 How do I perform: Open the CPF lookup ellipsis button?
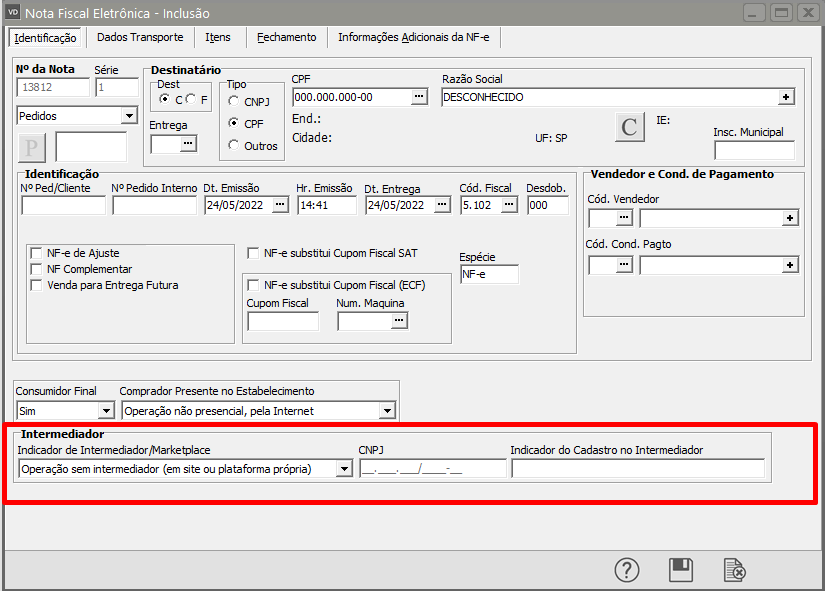[x=419, y=97]
